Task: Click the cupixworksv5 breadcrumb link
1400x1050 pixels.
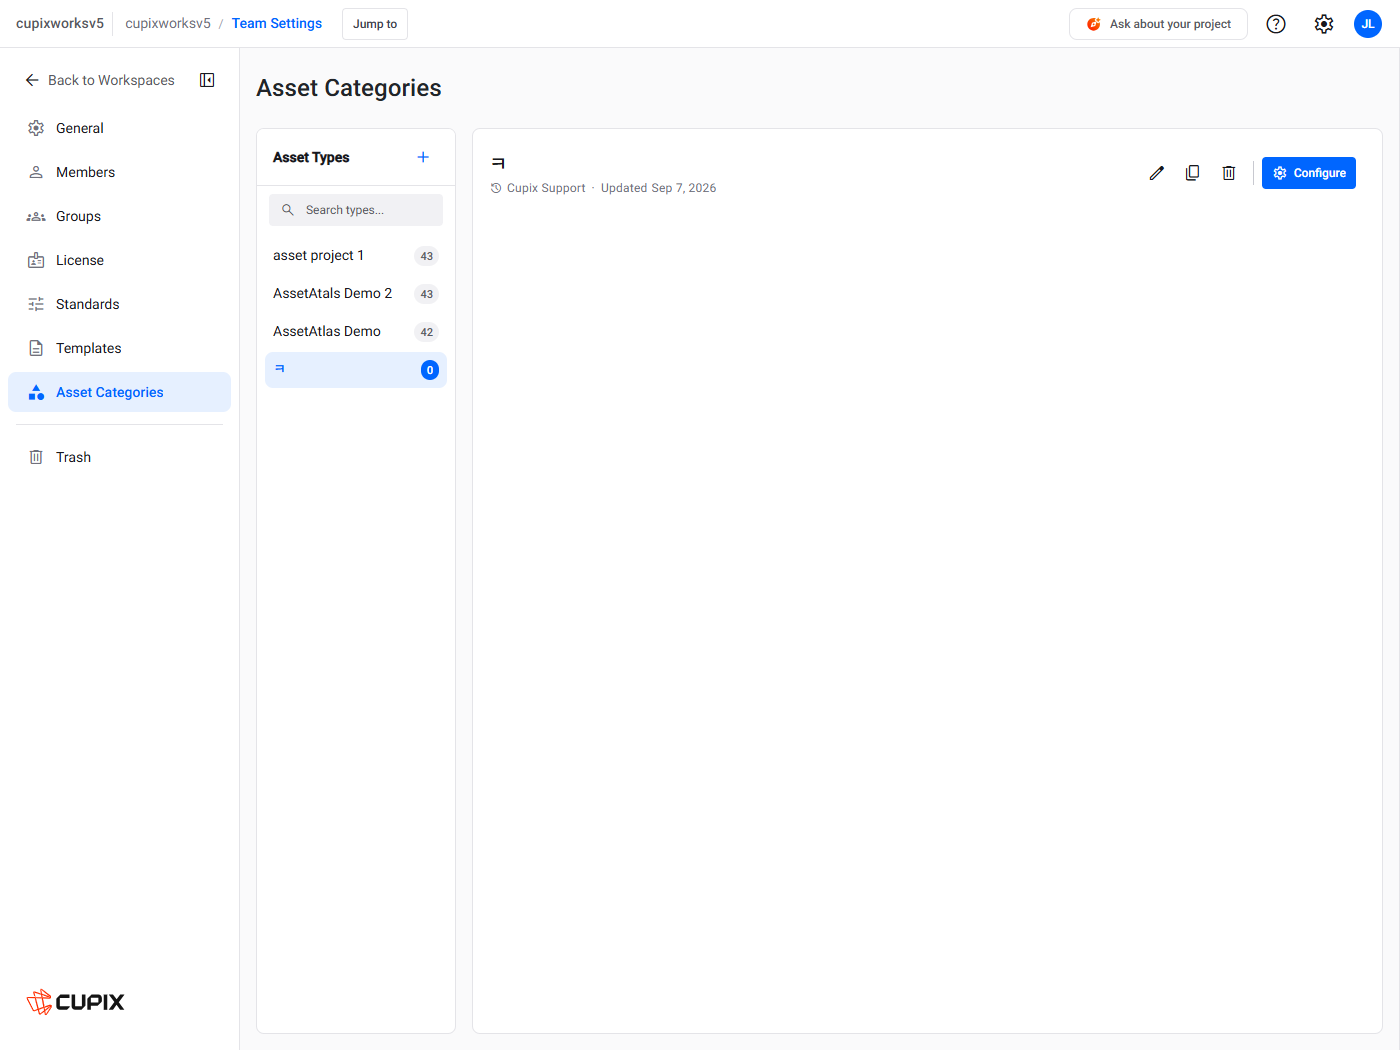Action: [168, 23]
